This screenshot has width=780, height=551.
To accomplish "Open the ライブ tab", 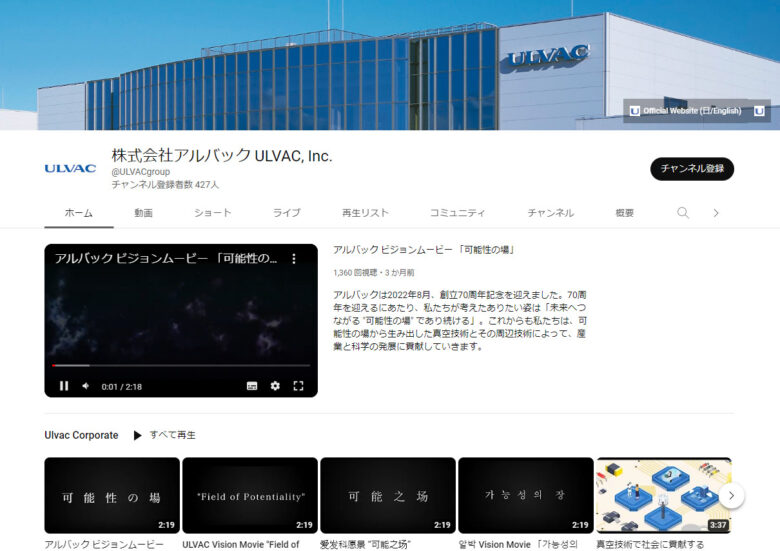I will (x=287, y=213).
